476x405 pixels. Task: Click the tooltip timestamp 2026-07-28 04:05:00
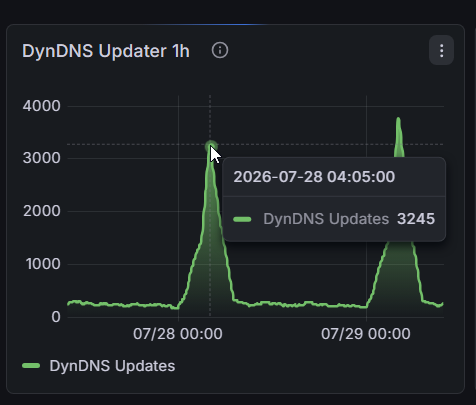pos(314,177)
